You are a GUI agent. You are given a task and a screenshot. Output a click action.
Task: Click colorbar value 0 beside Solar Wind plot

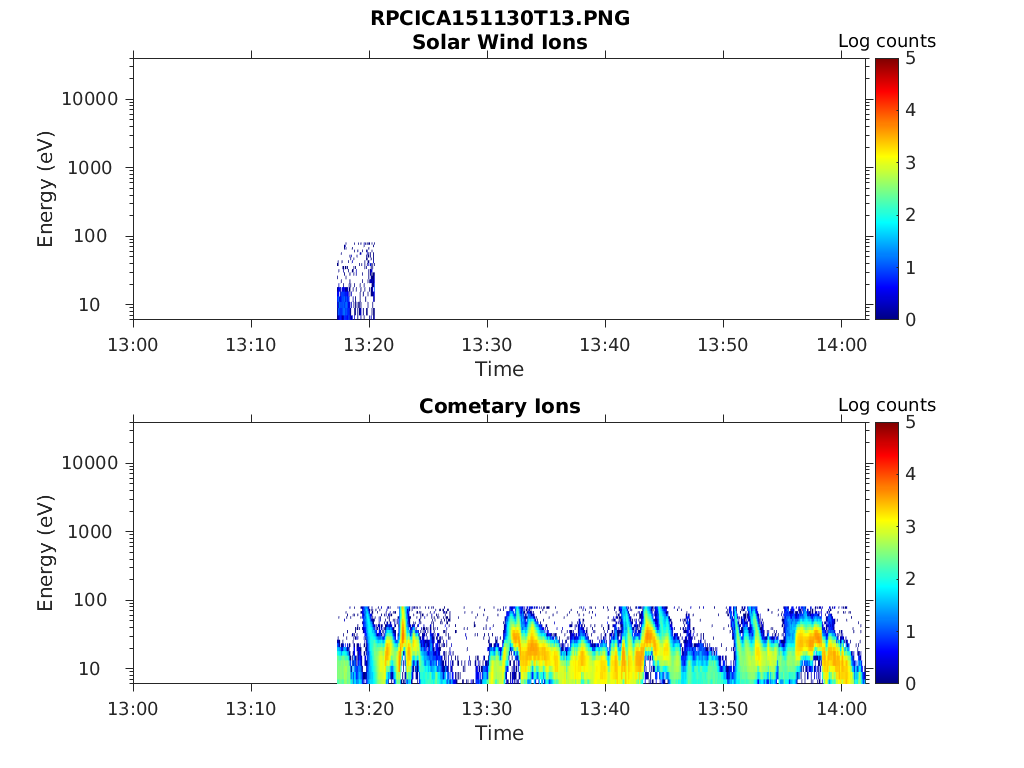910,320
